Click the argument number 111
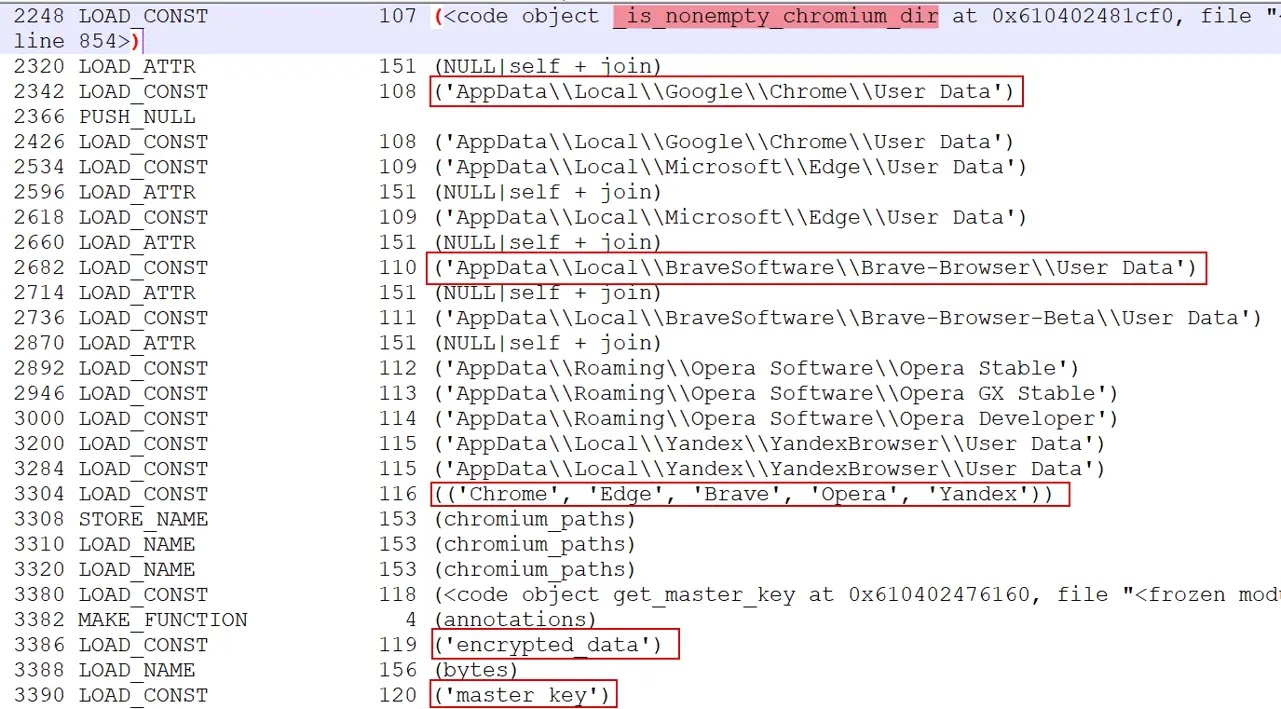 click(x=398, y=317)
